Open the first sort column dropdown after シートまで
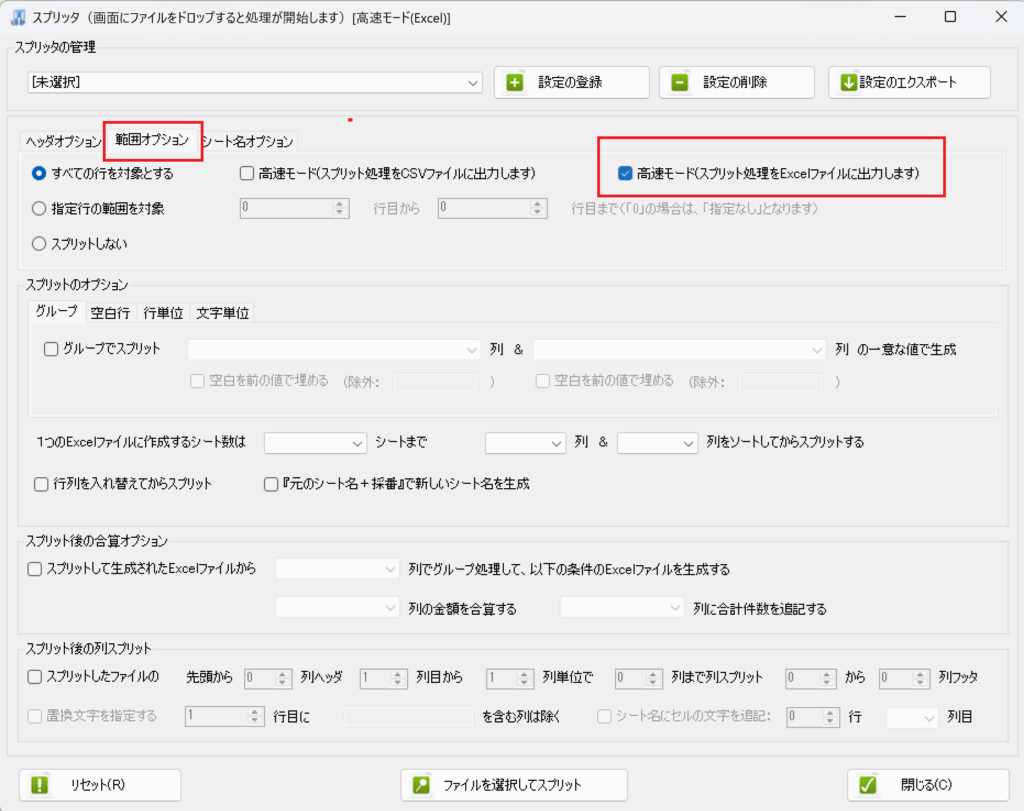Viewport: 1024px width, 811px height. pos(525,443)
